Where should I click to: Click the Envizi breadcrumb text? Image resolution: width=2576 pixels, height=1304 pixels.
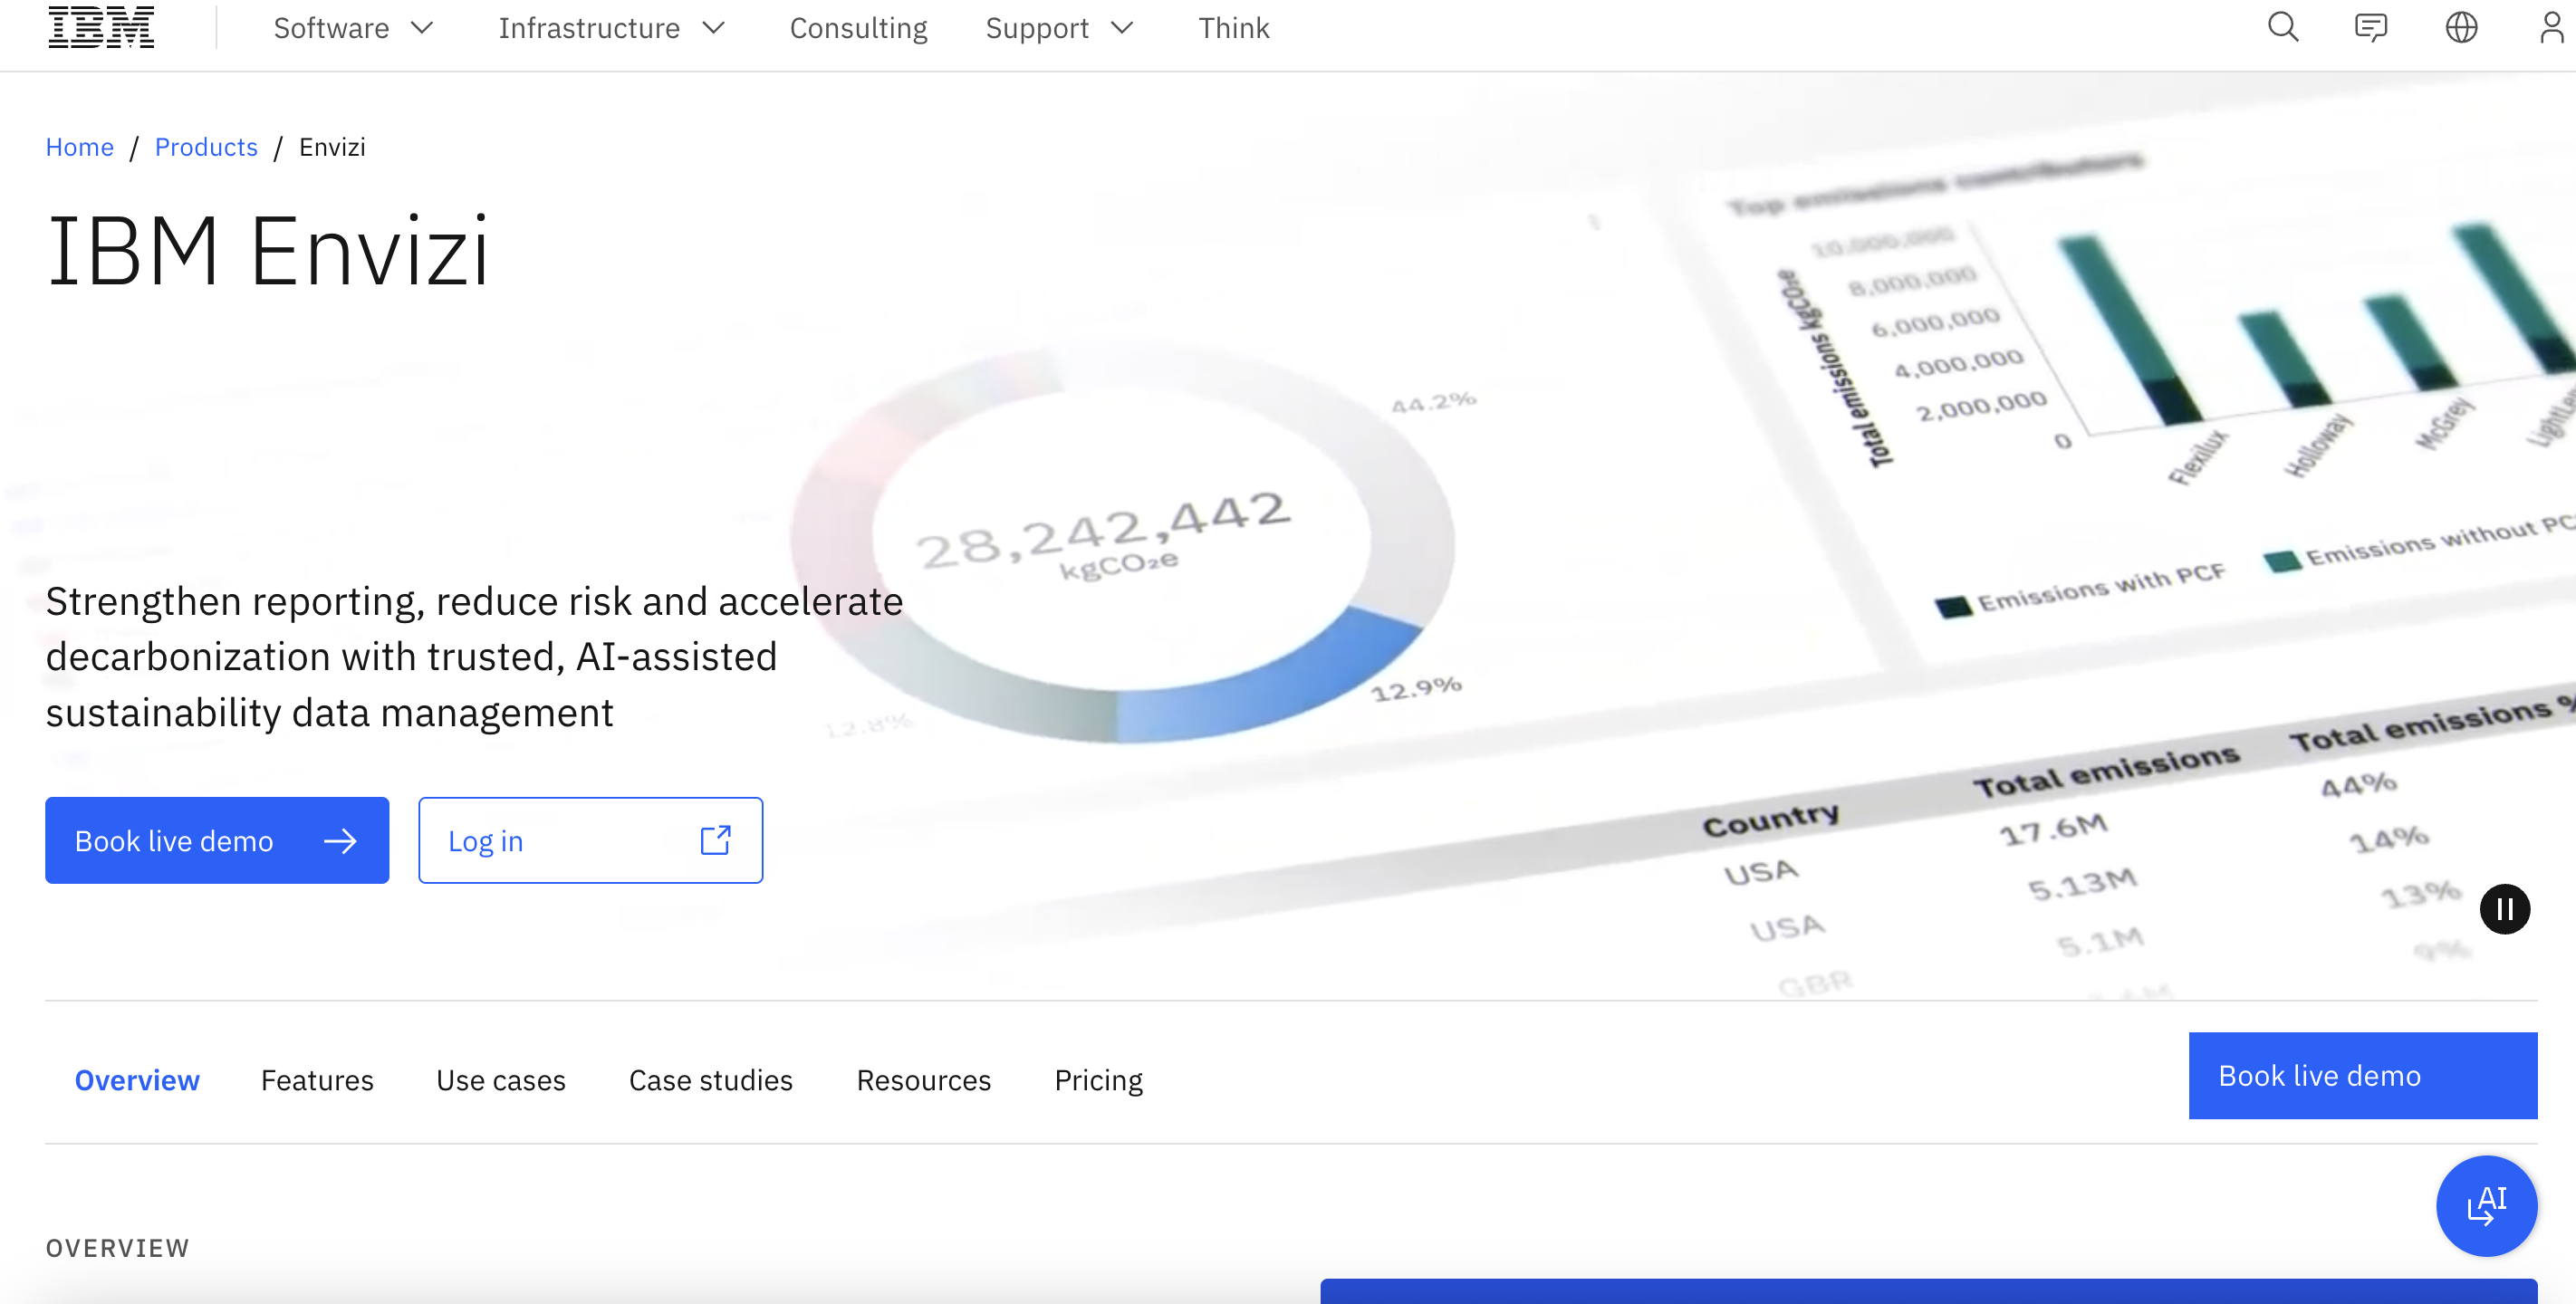pos(332,147)
